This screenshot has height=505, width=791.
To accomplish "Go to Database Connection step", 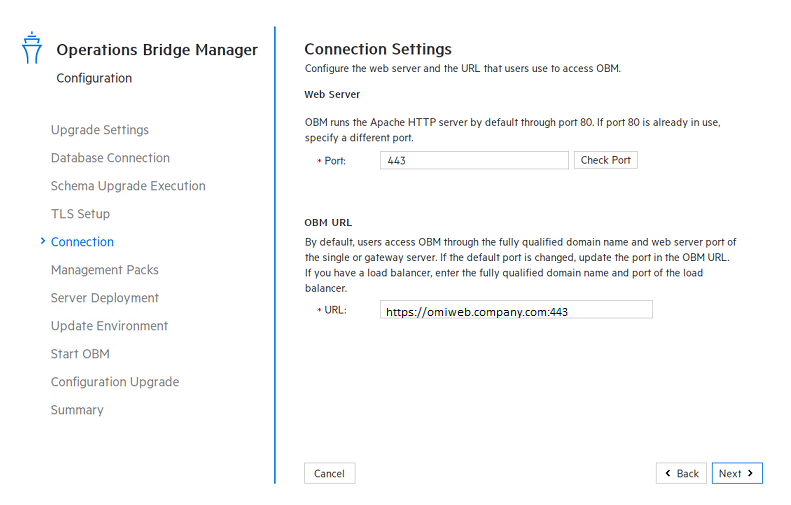I will pyautogui.click(x=110, y=158).
